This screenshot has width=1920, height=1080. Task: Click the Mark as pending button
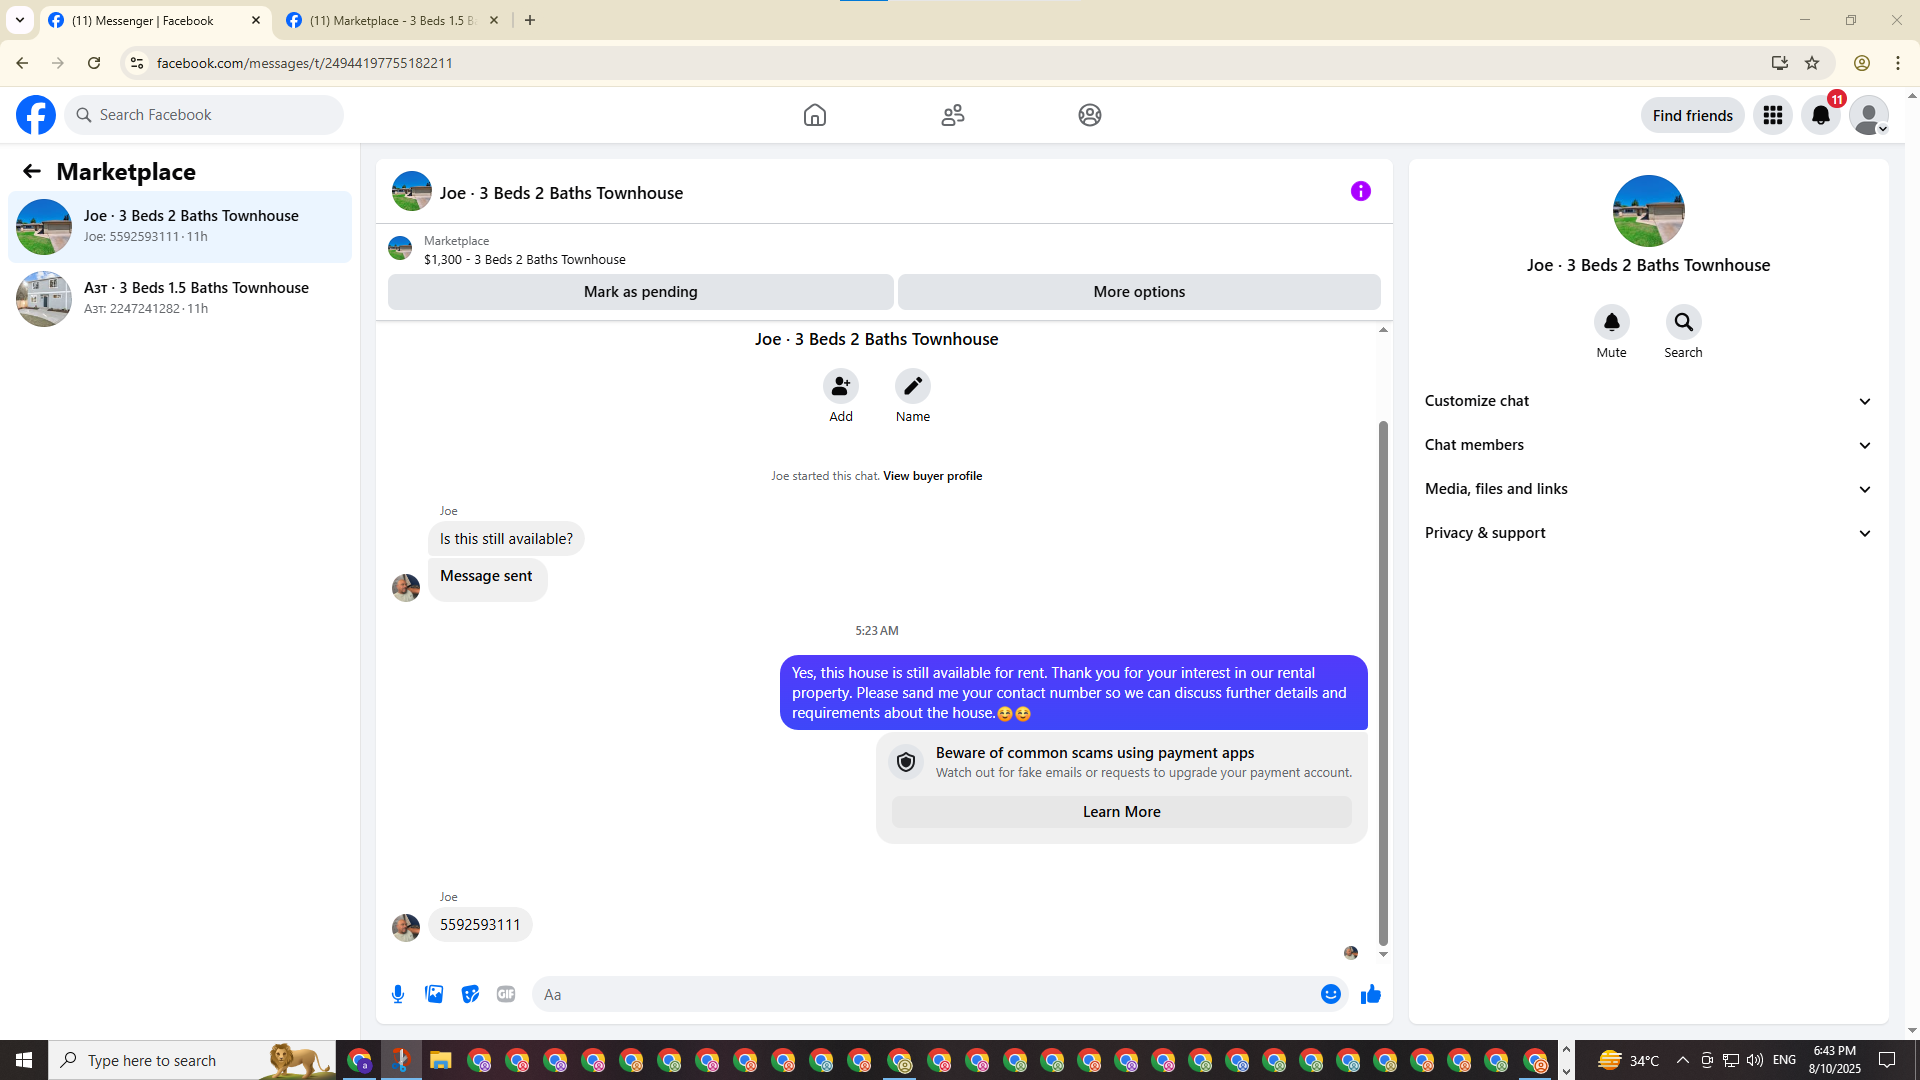640,292
